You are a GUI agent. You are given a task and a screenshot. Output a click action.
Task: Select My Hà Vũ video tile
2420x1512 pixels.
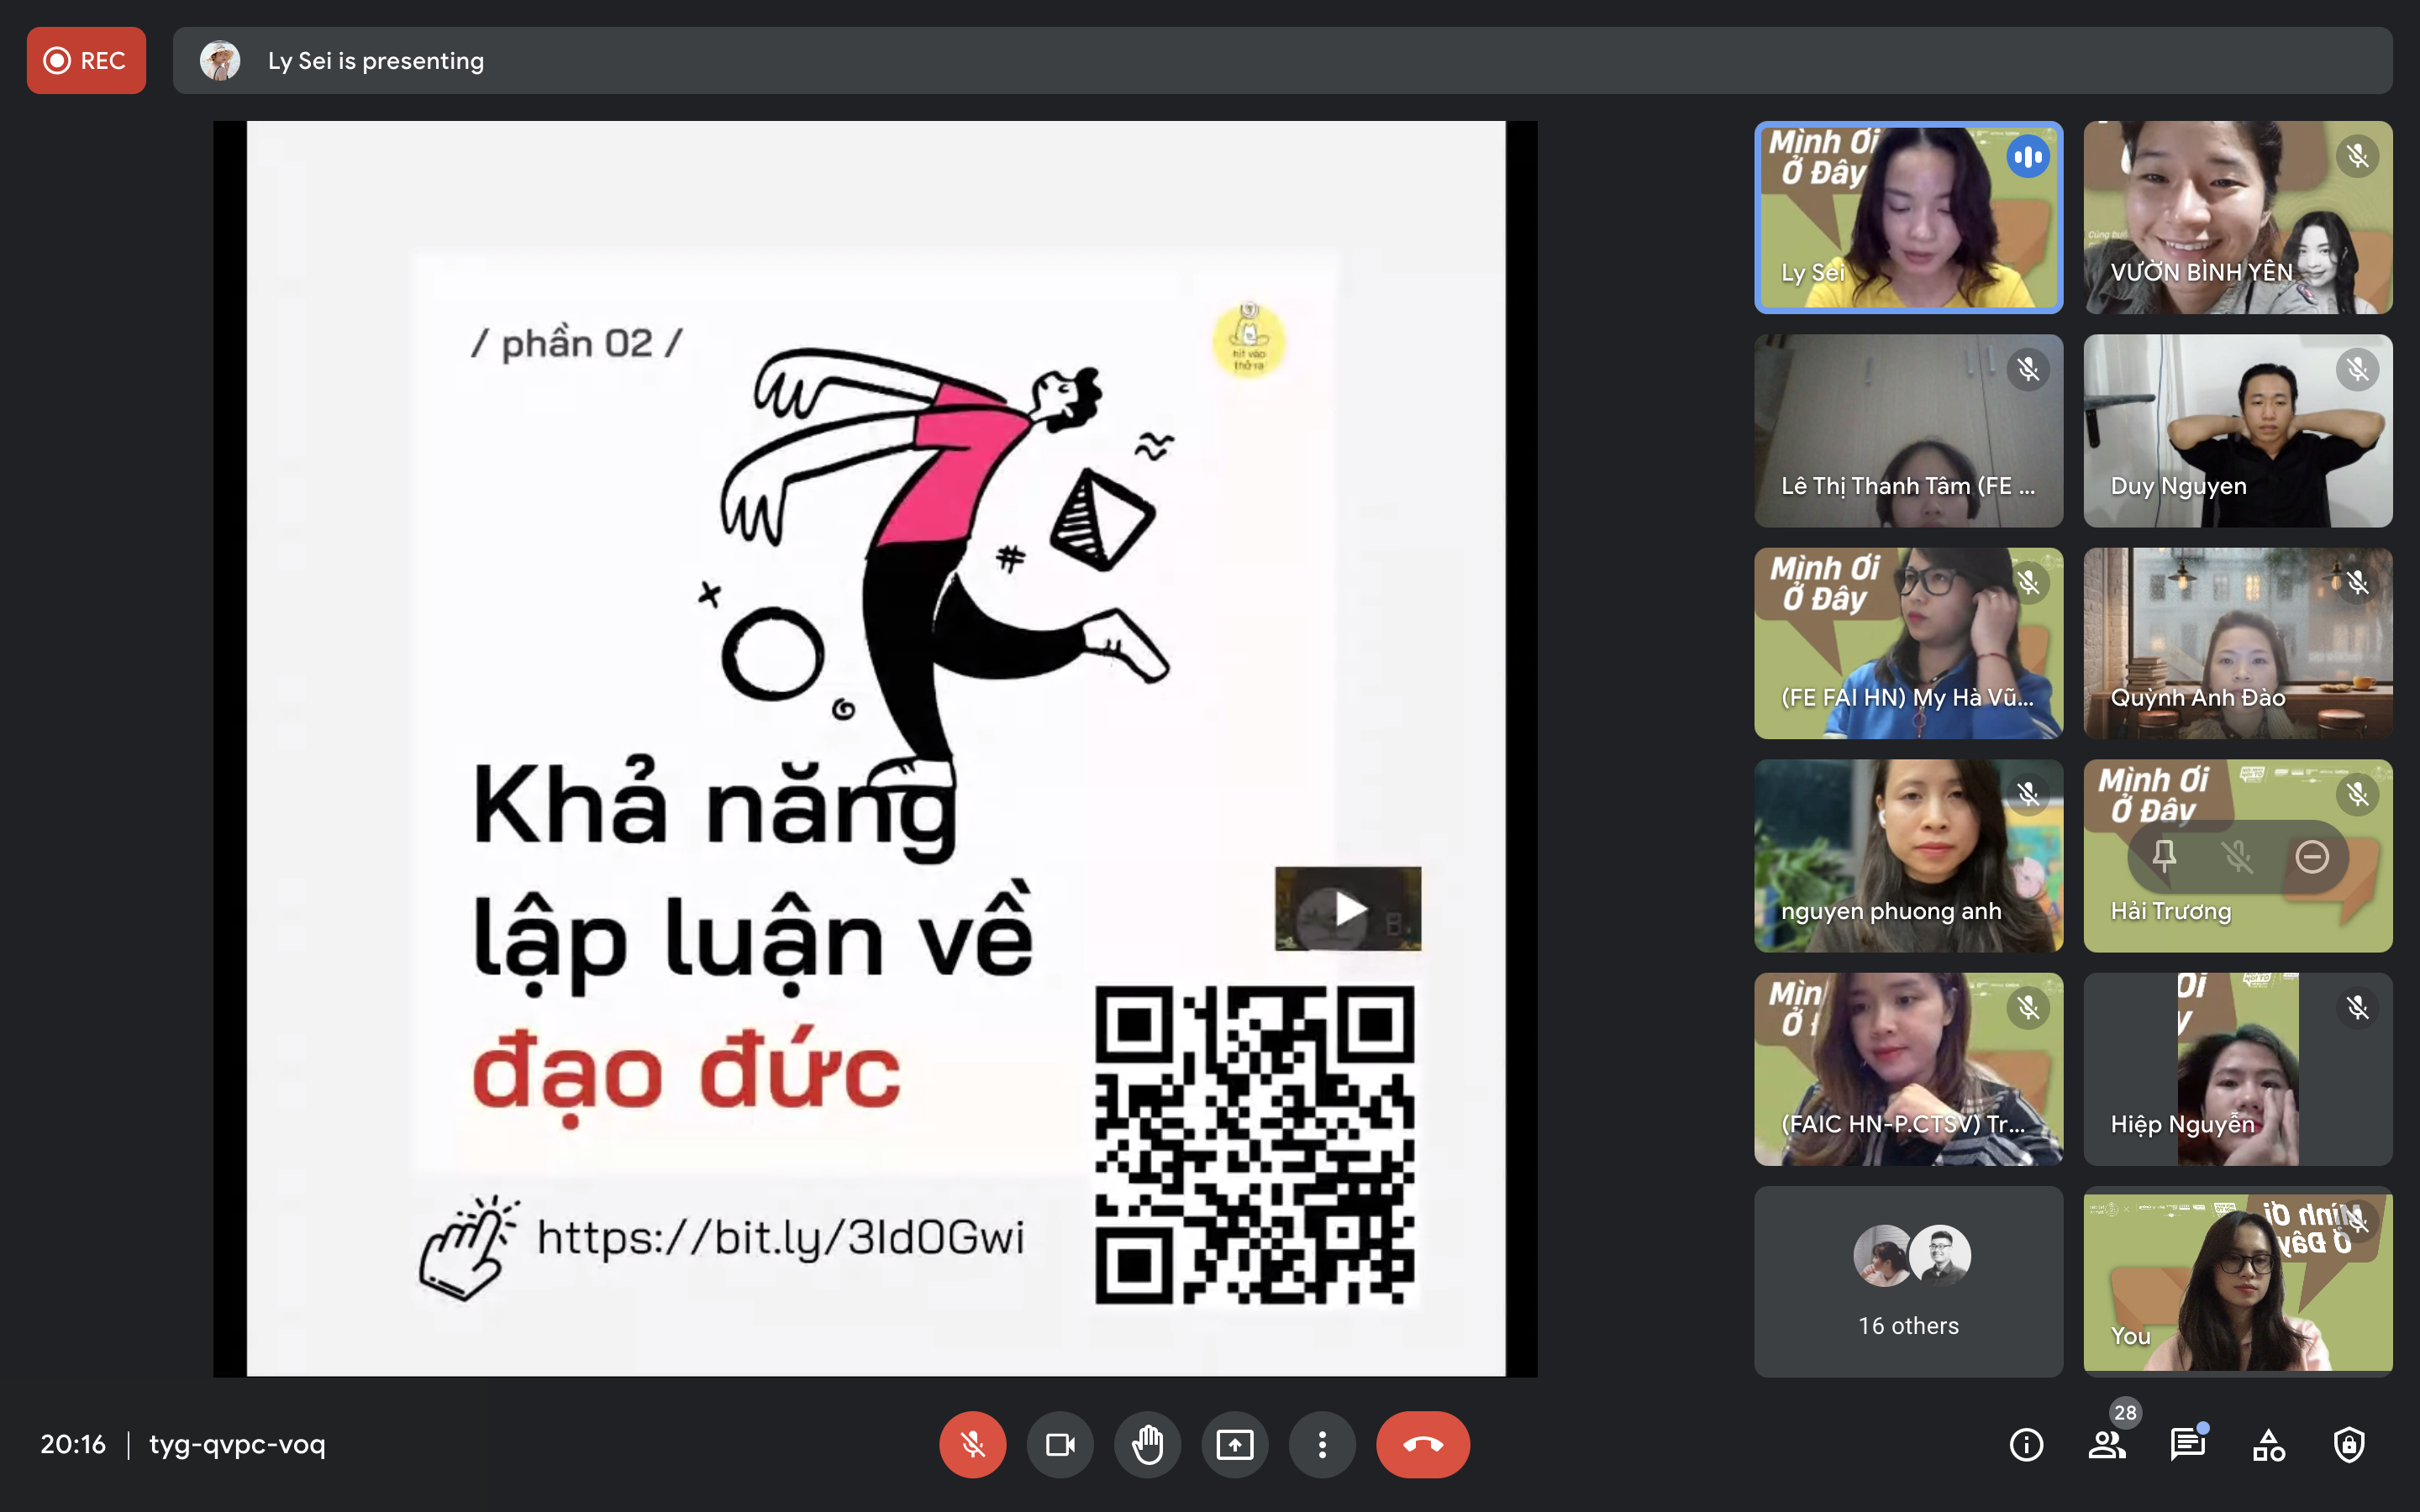(x=1908, y=643)
